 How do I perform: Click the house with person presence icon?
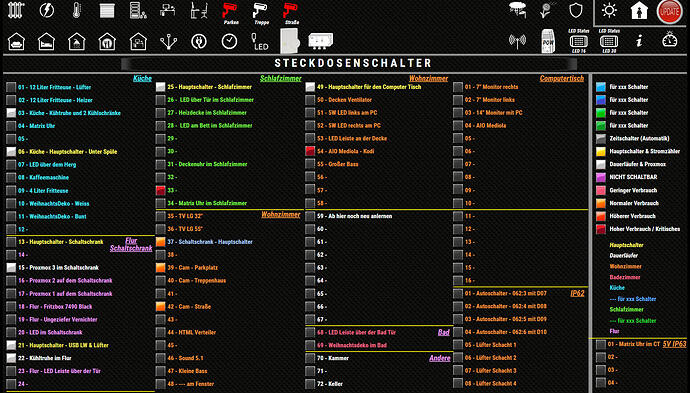click(x=639, y=11)
